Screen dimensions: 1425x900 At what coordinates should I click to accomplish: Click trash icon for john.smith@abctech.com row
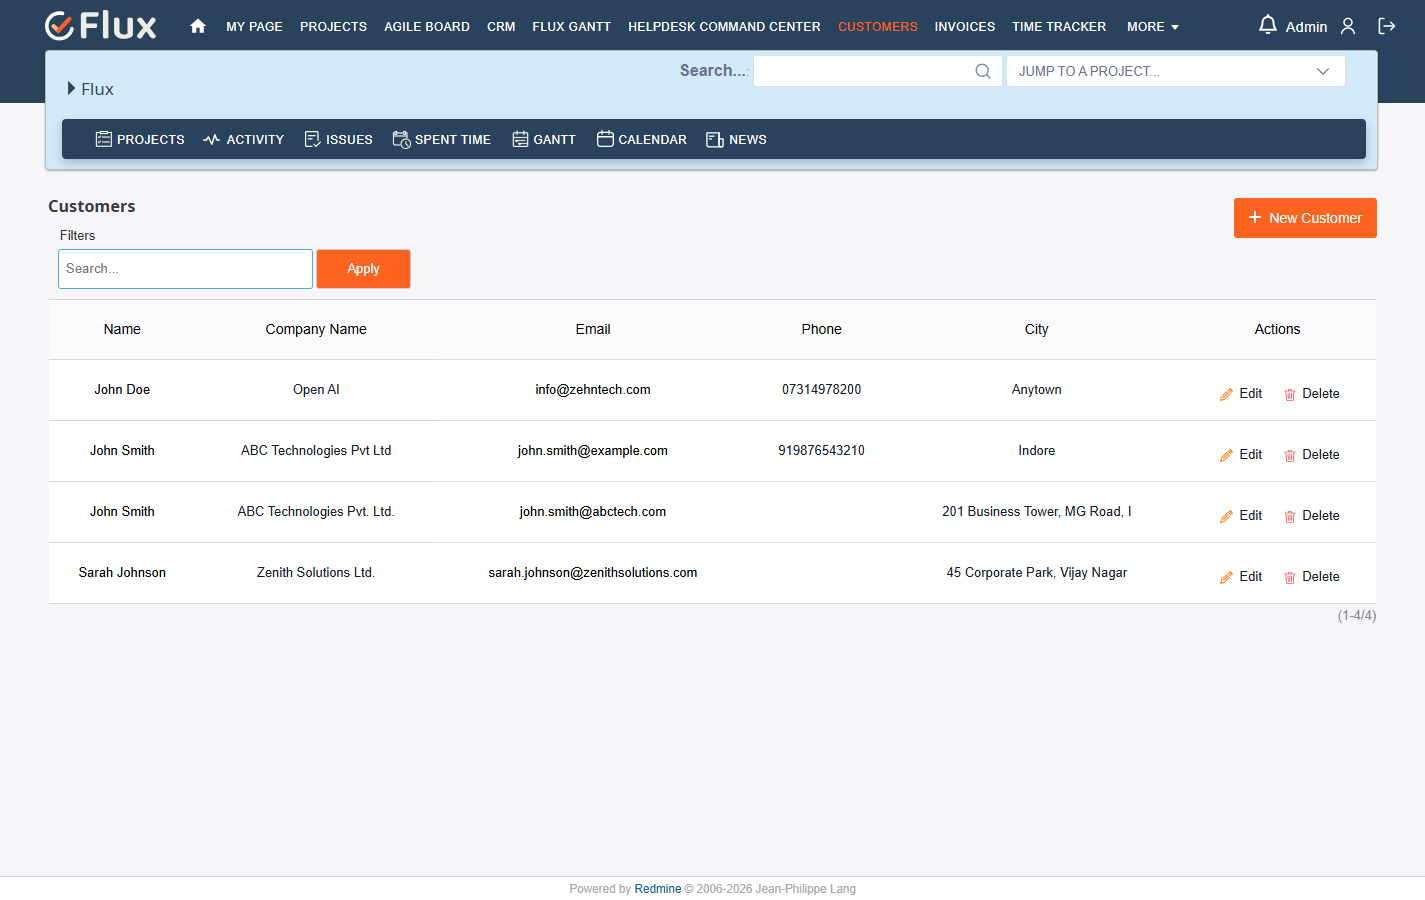tap(1290, 516)
